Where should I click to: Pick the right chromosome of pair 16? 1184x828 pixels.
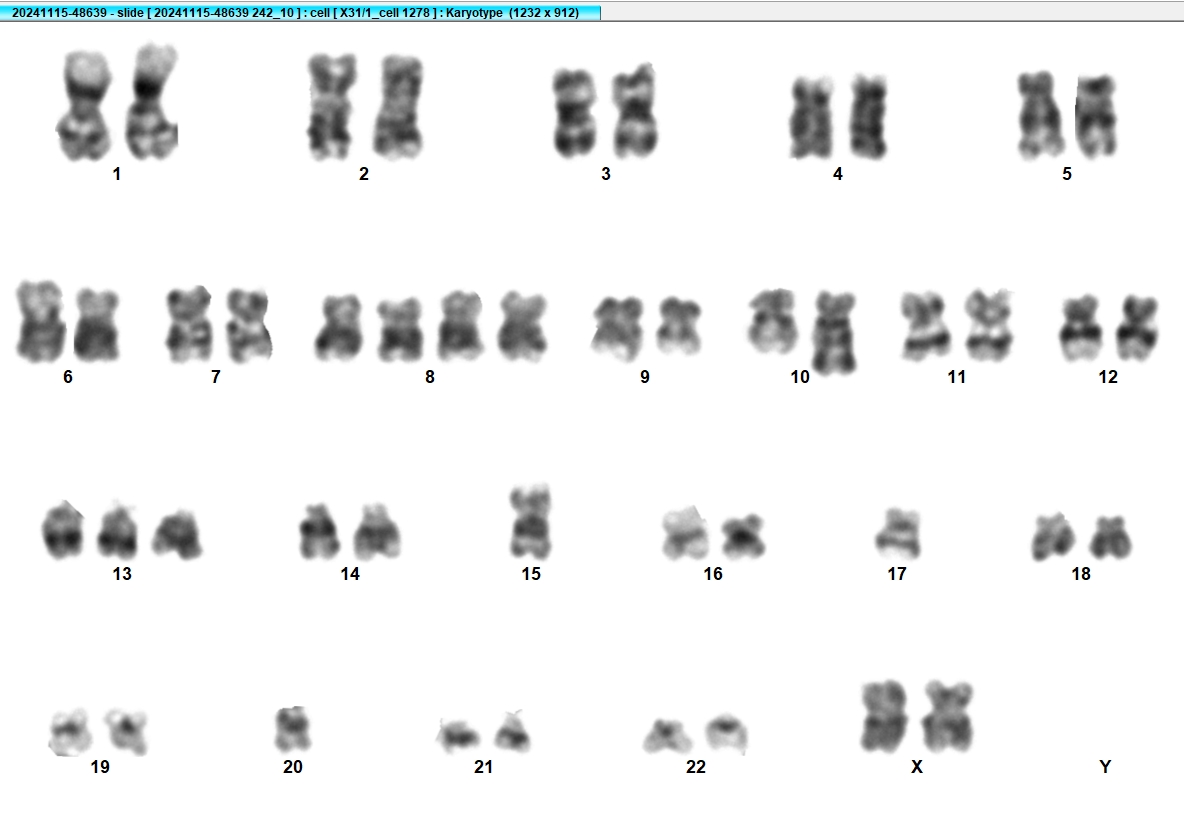(x=743, y=537)
